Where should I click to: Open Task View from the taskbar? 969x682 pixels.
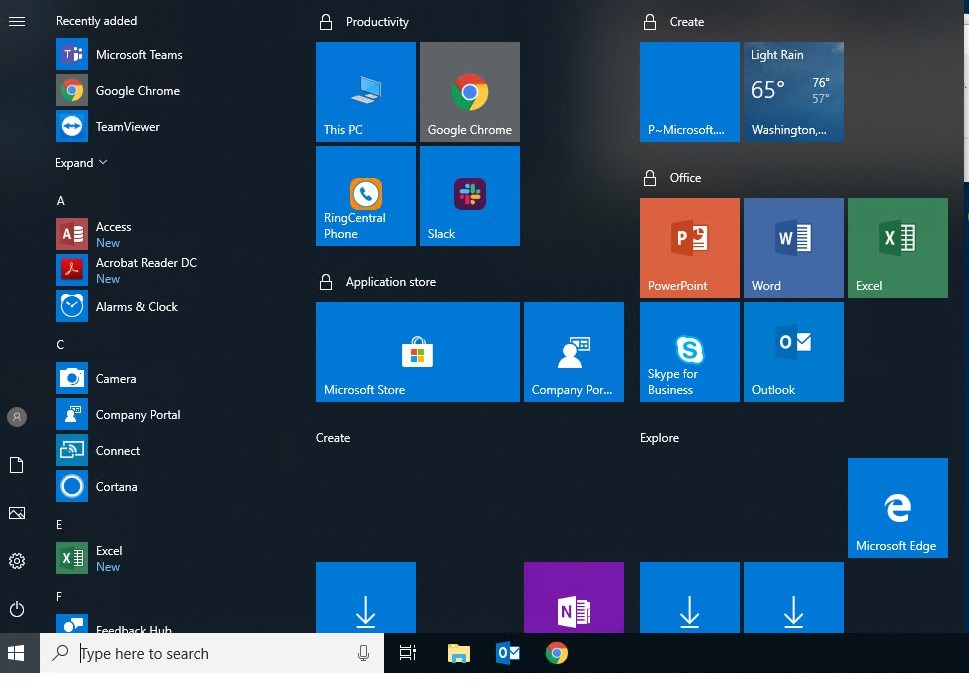click(408, 653)
